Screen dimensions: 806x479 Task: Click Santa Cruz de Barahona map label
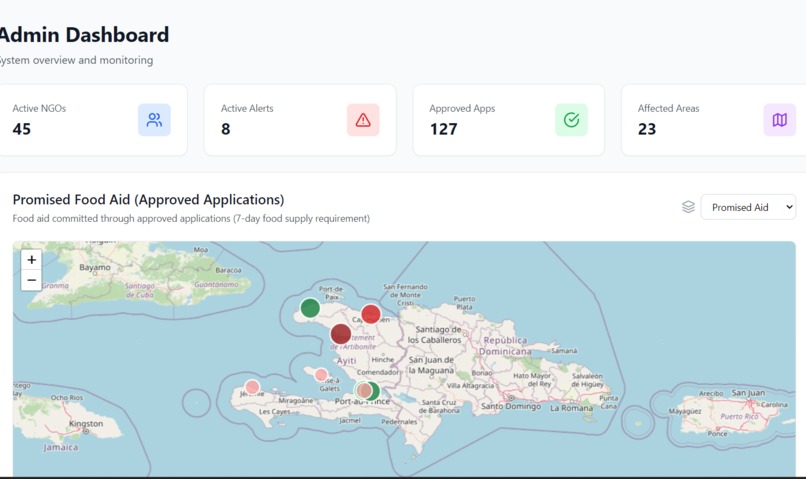click(x=438, y=406)
